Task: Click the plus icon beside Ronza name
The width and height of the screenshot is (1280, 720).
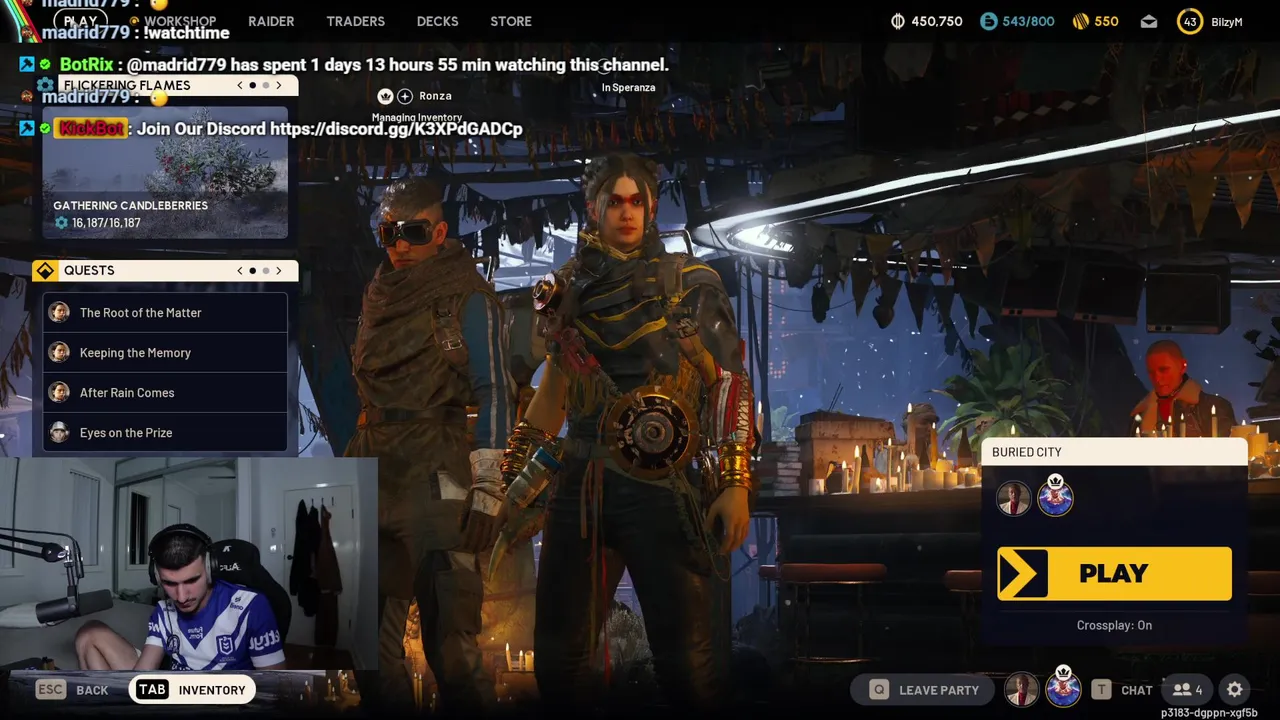Action: coord(405,96)
